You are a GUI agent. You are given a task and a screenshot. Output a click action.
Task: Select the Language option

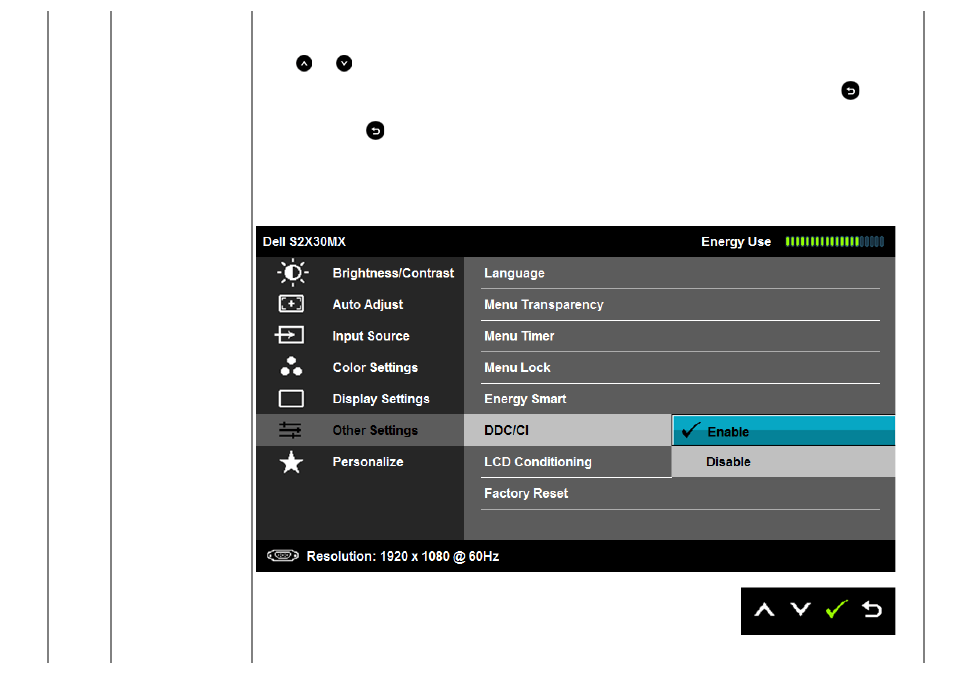point(680,273)
